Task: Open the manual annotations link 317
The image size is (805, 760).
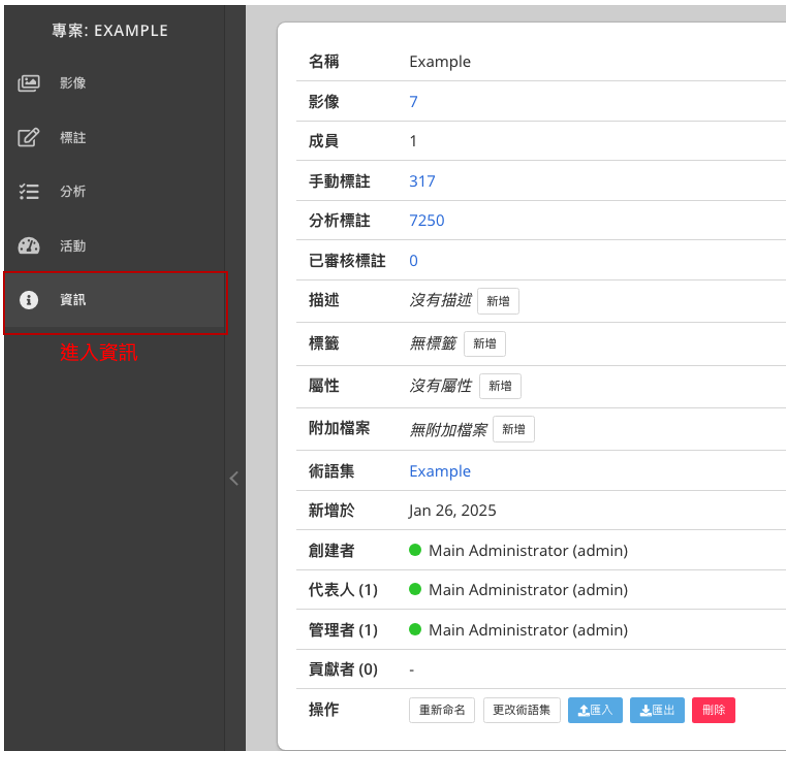Action: pyautogui.click(x=422, y=181)
